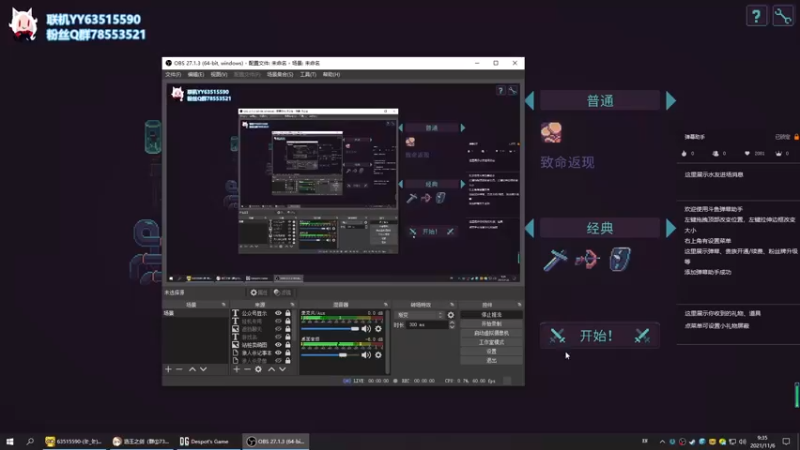Click the 停止推流 stop streaming button

coord(491,315)
